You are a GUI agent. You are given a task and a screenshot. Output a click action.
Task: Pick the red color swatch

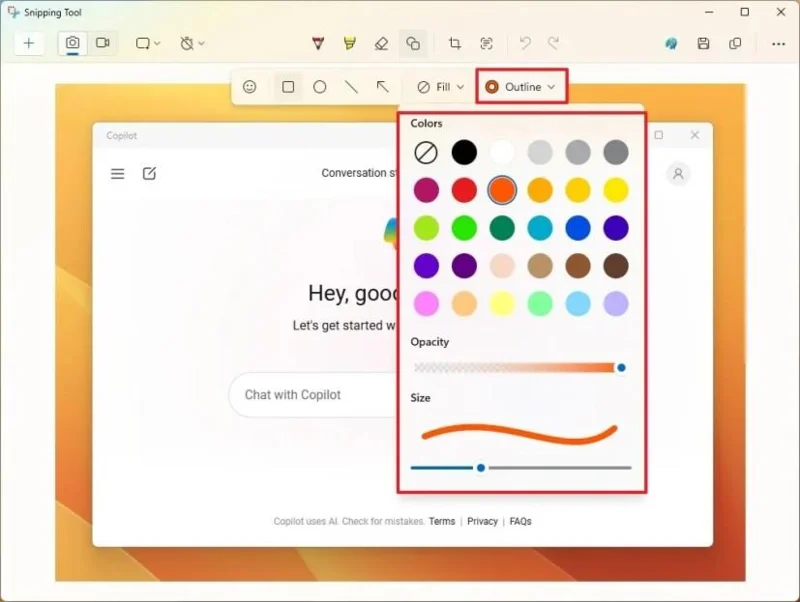pos(464,190)
